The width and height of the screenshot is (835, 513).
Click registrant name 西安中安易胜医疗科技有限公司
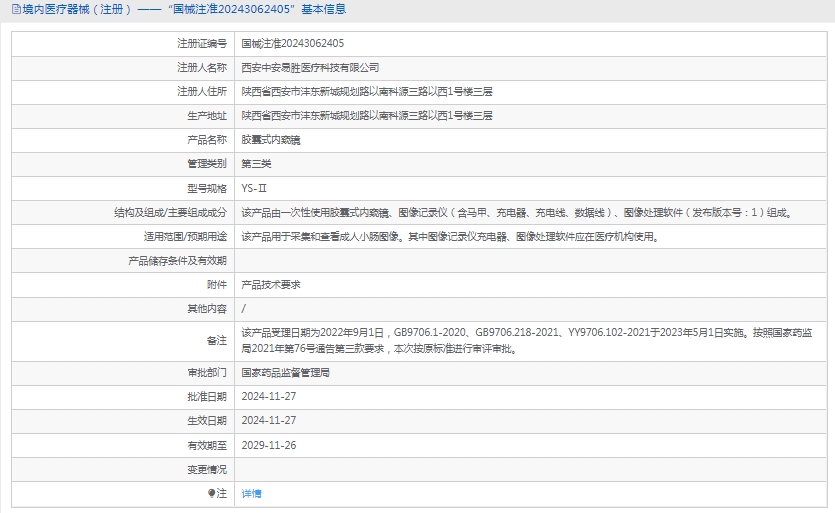(x=310, y=67)
